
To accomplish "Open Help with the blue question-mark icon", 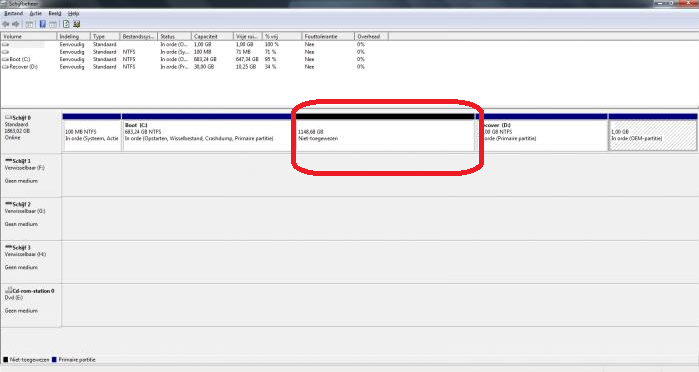I will point(42,24).
